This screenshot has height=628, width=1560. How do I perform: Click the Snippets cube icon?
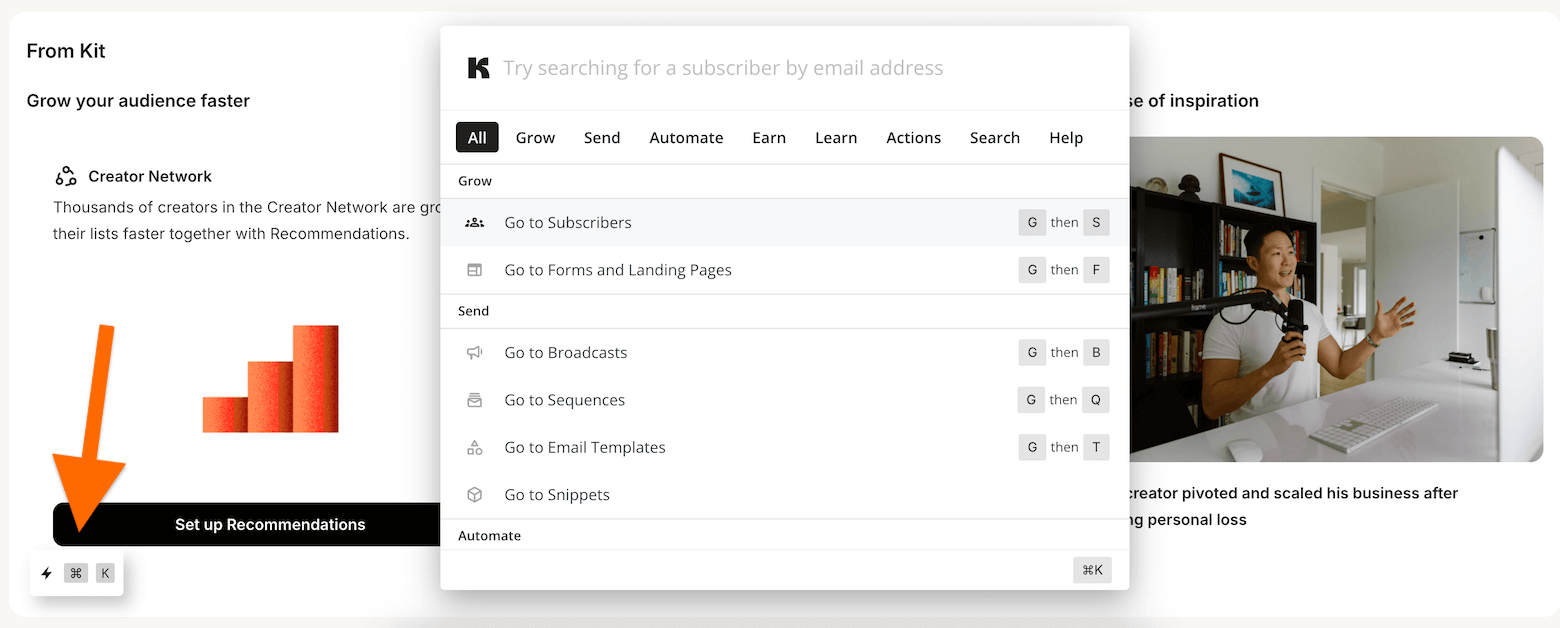[475, 495]
